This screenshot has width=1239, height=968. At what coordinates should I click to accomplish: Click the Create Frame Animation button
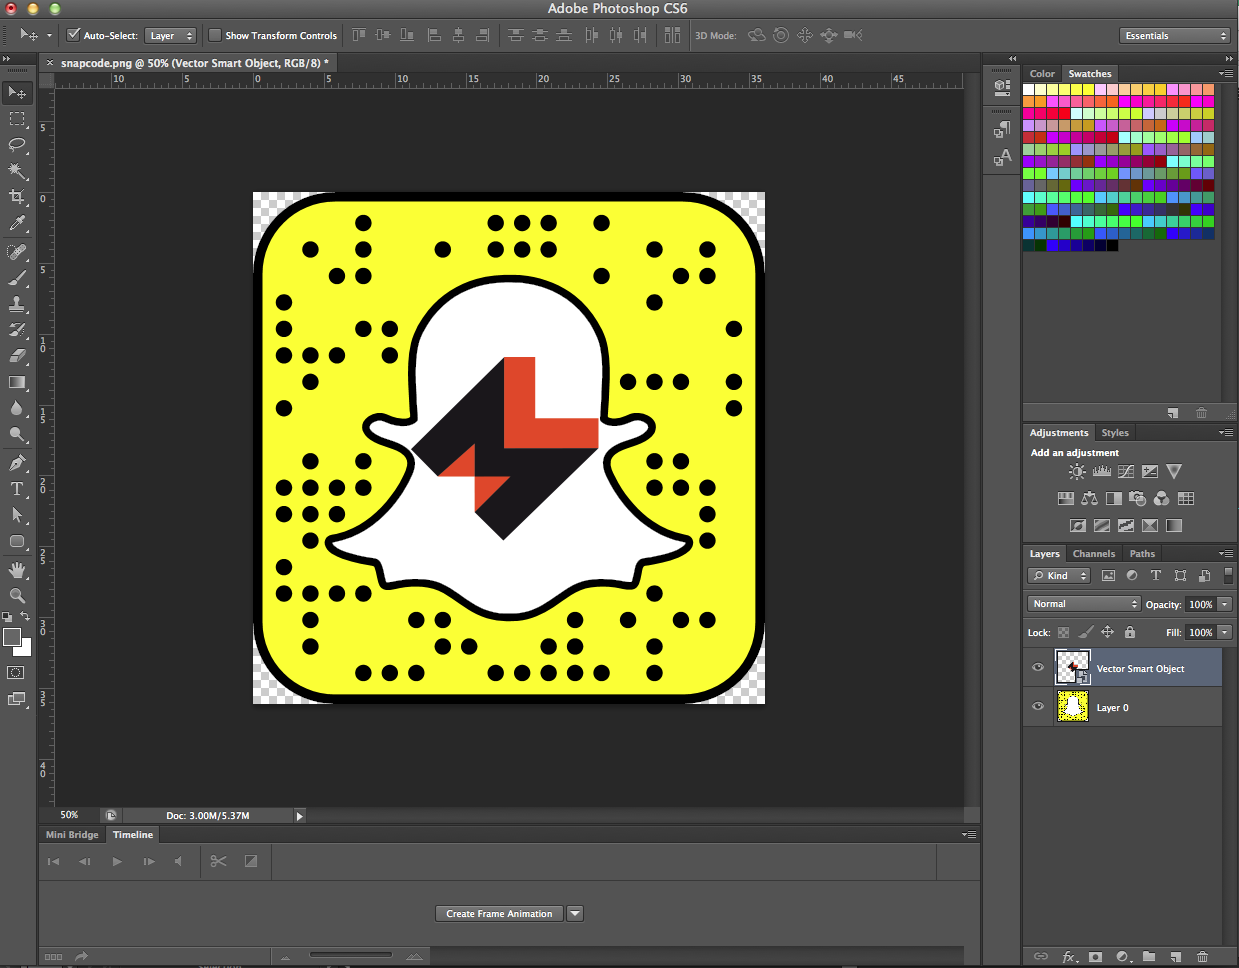[x=499, y=913]
